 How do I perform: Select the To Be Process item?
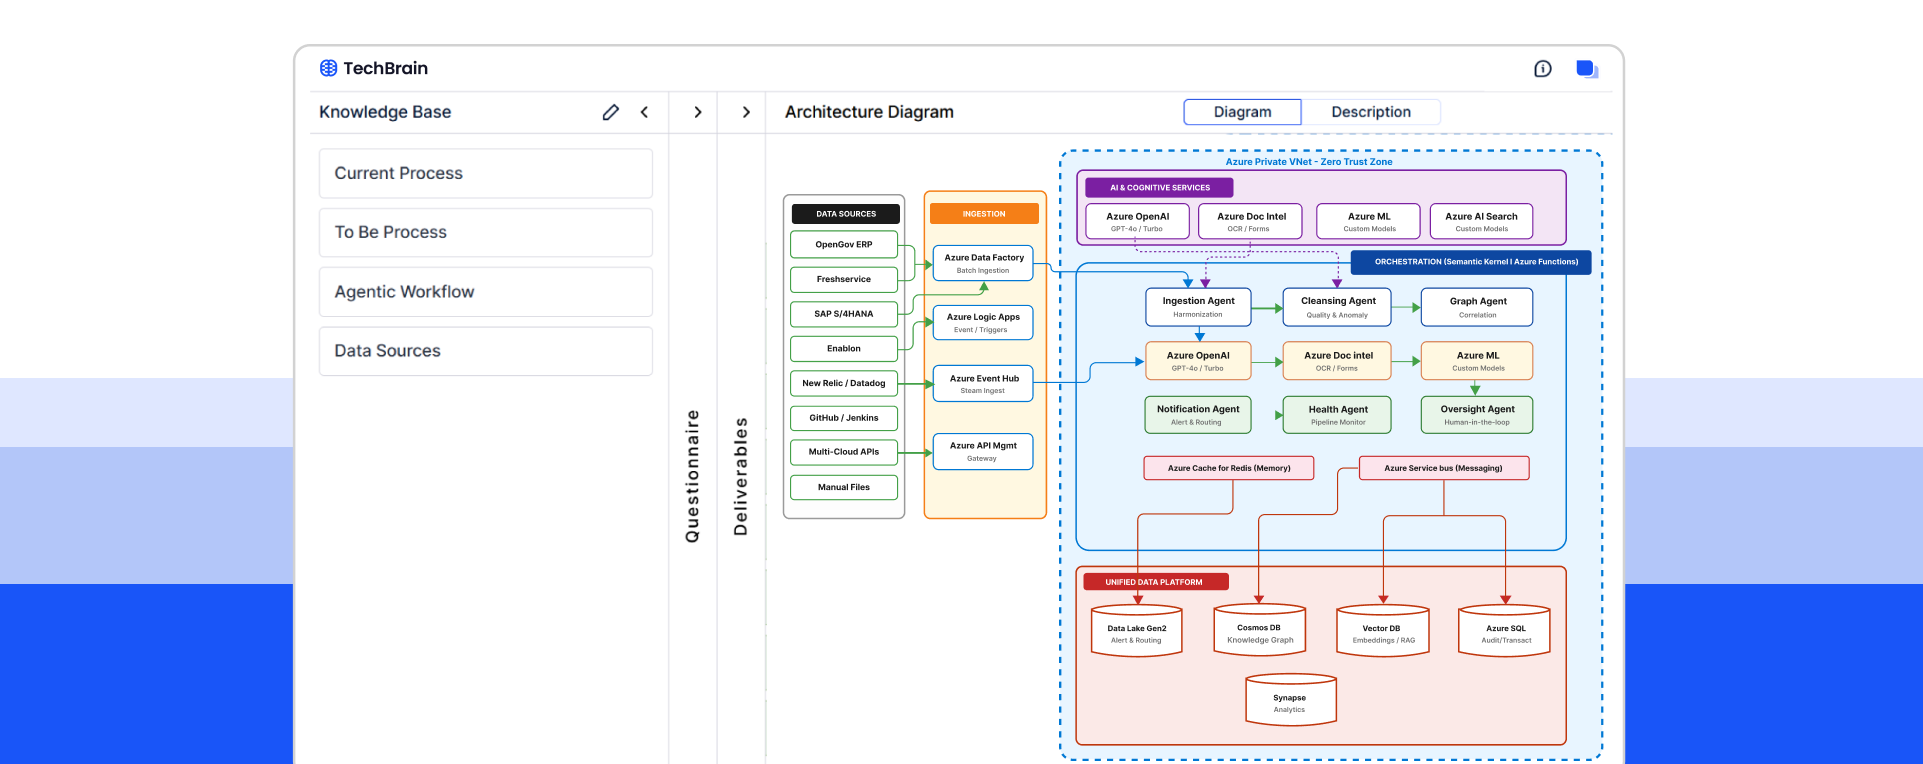[x=485, y=232]
